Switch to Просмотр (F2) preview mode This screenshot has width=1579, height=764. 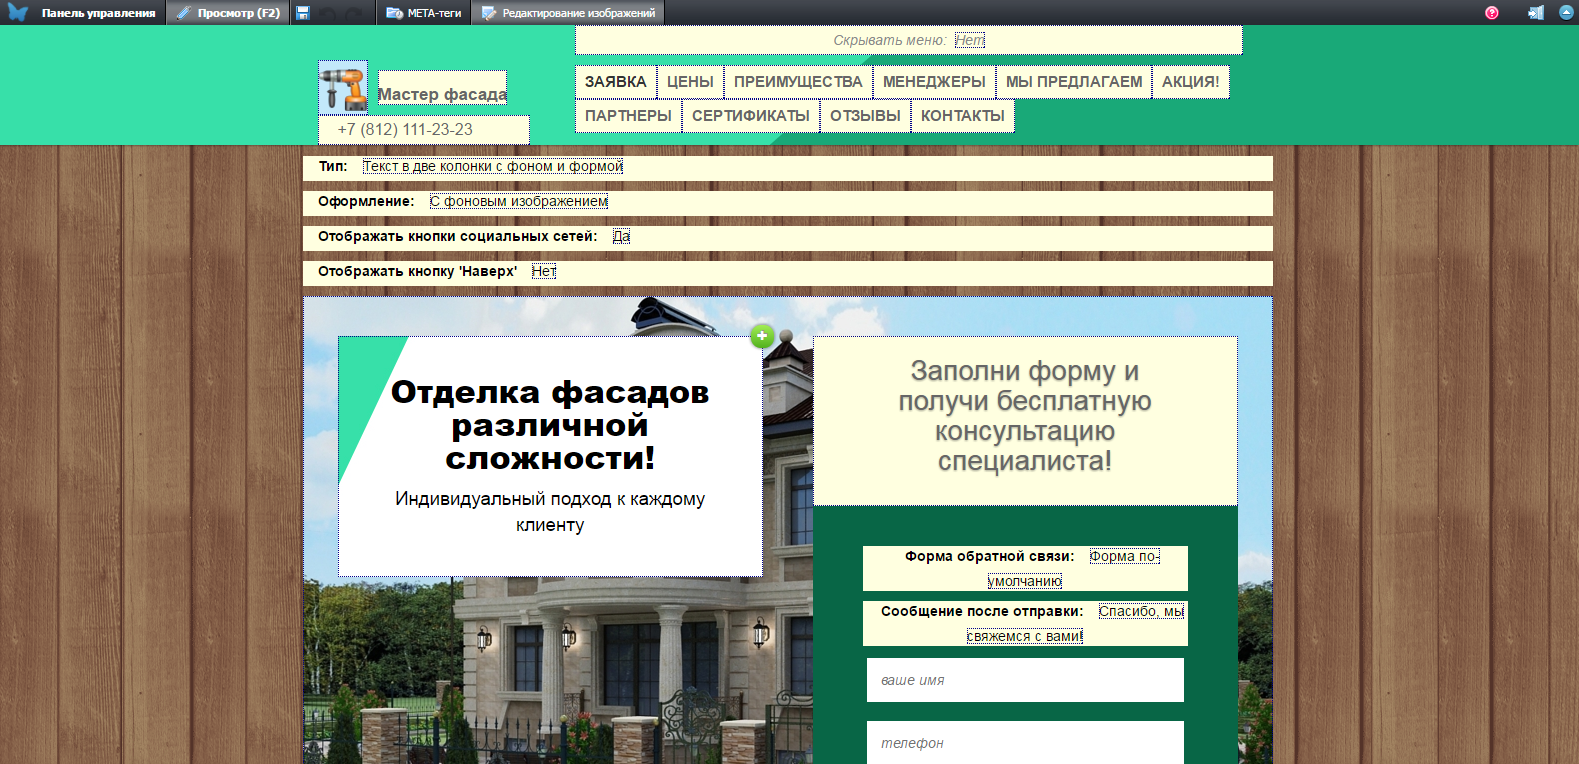[x=228, y=13]
